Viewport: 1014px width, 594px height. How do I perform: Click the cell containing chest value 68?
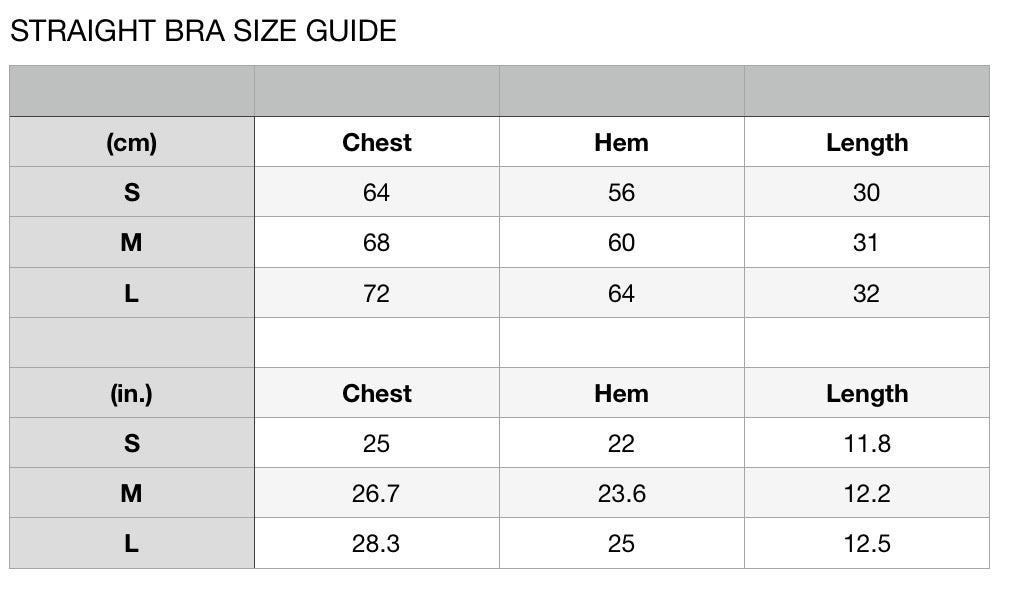click(376, 242)
